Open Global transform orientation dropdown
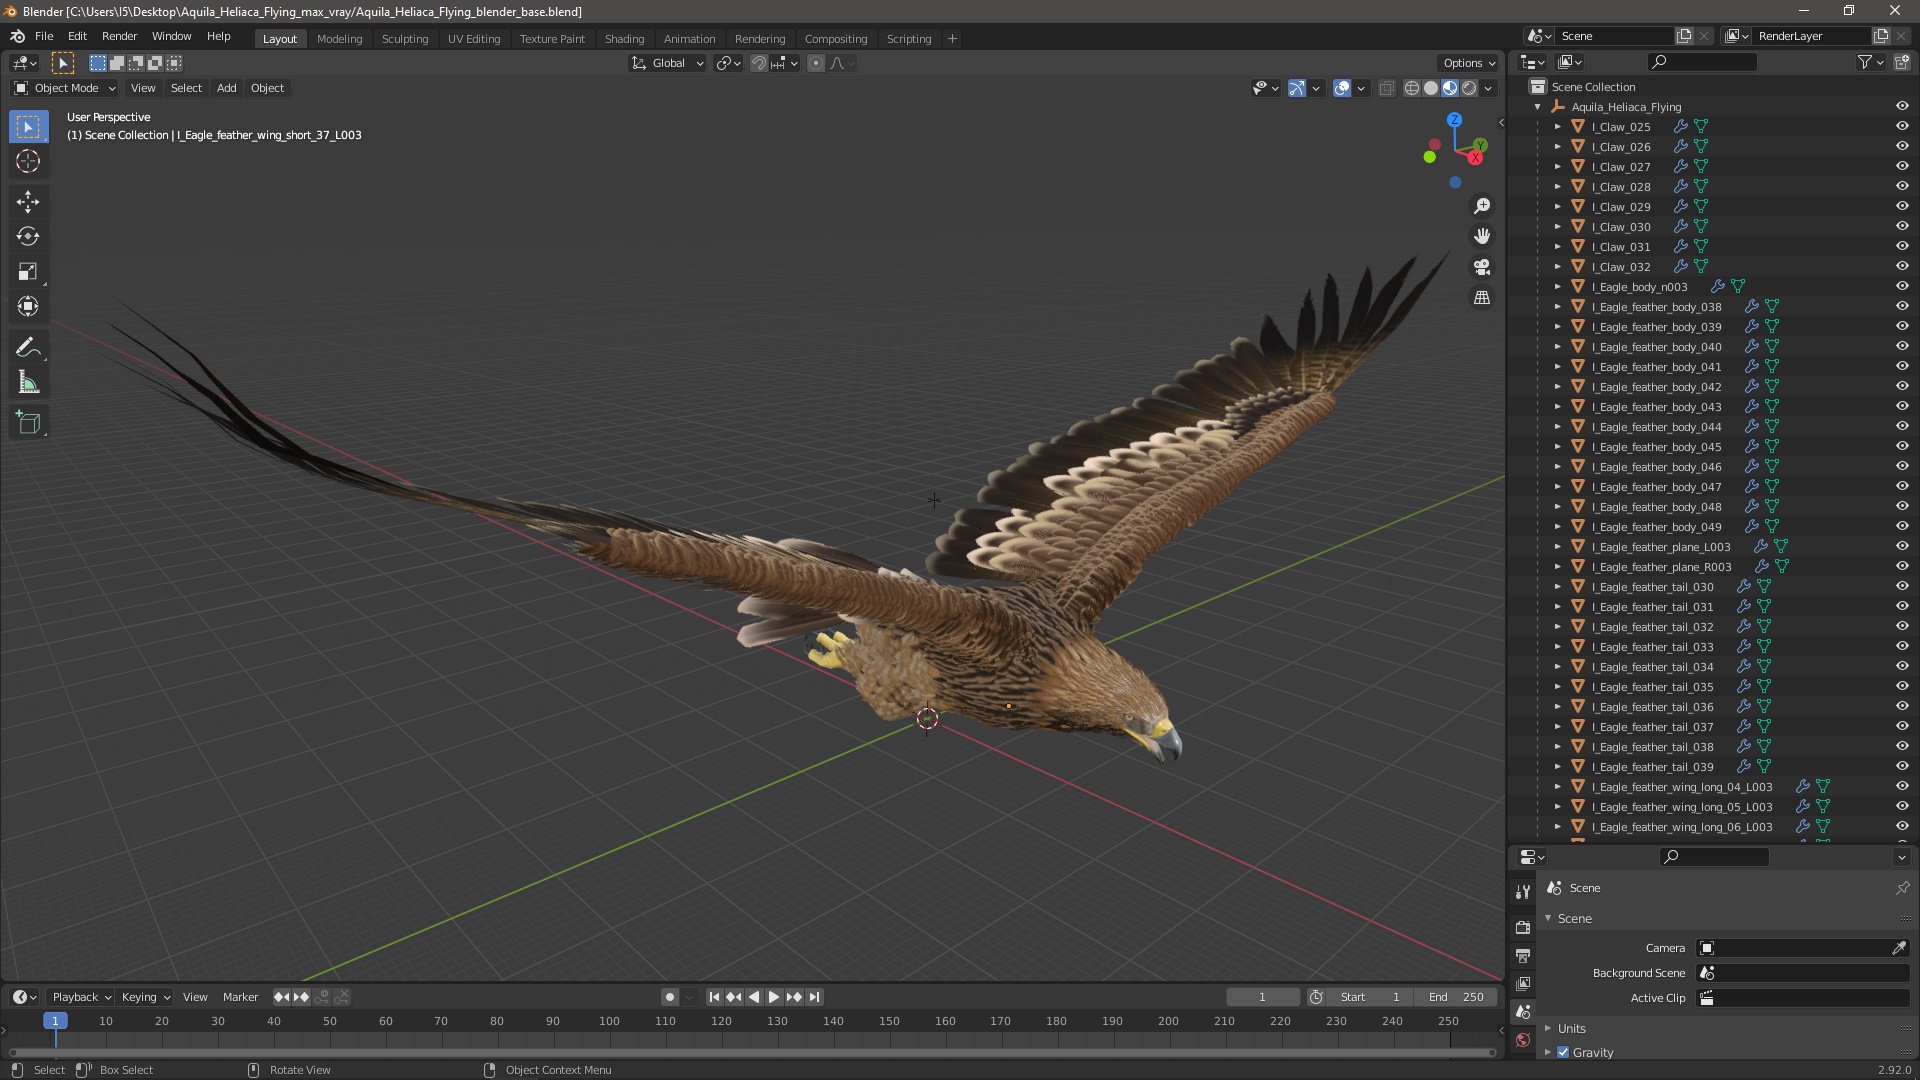1920x1080 pixels. pos(667,63)
